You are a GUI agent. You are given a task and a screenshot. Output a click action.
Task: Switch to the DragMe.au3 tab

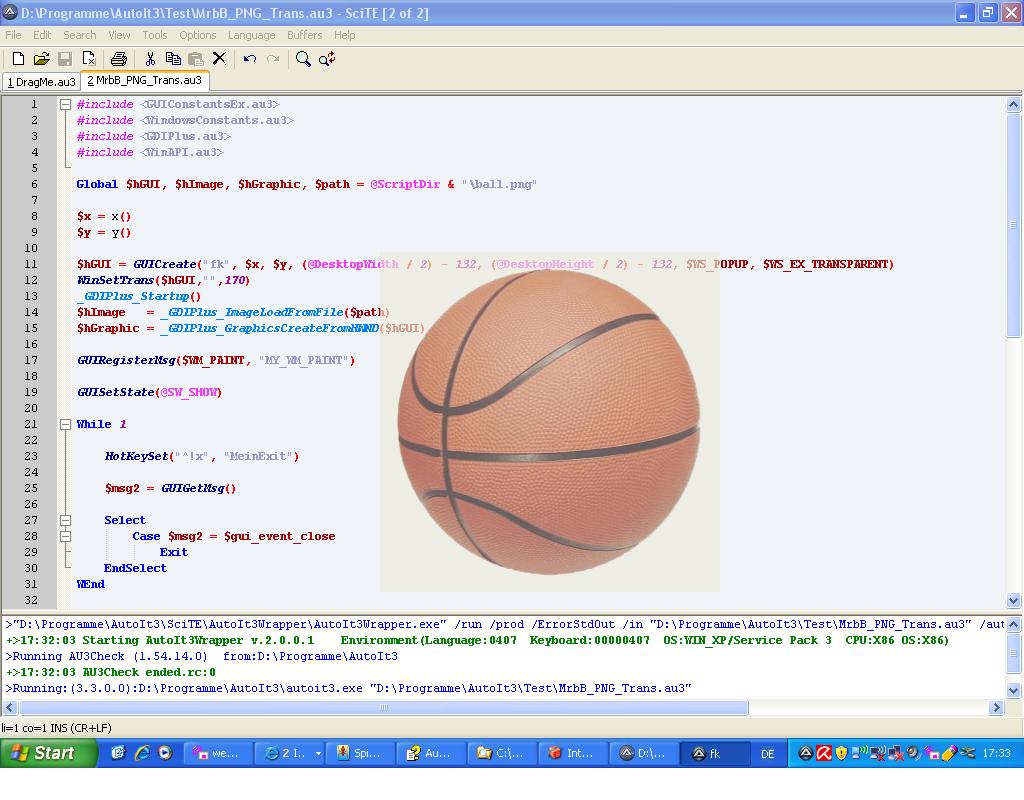point(42,82)
